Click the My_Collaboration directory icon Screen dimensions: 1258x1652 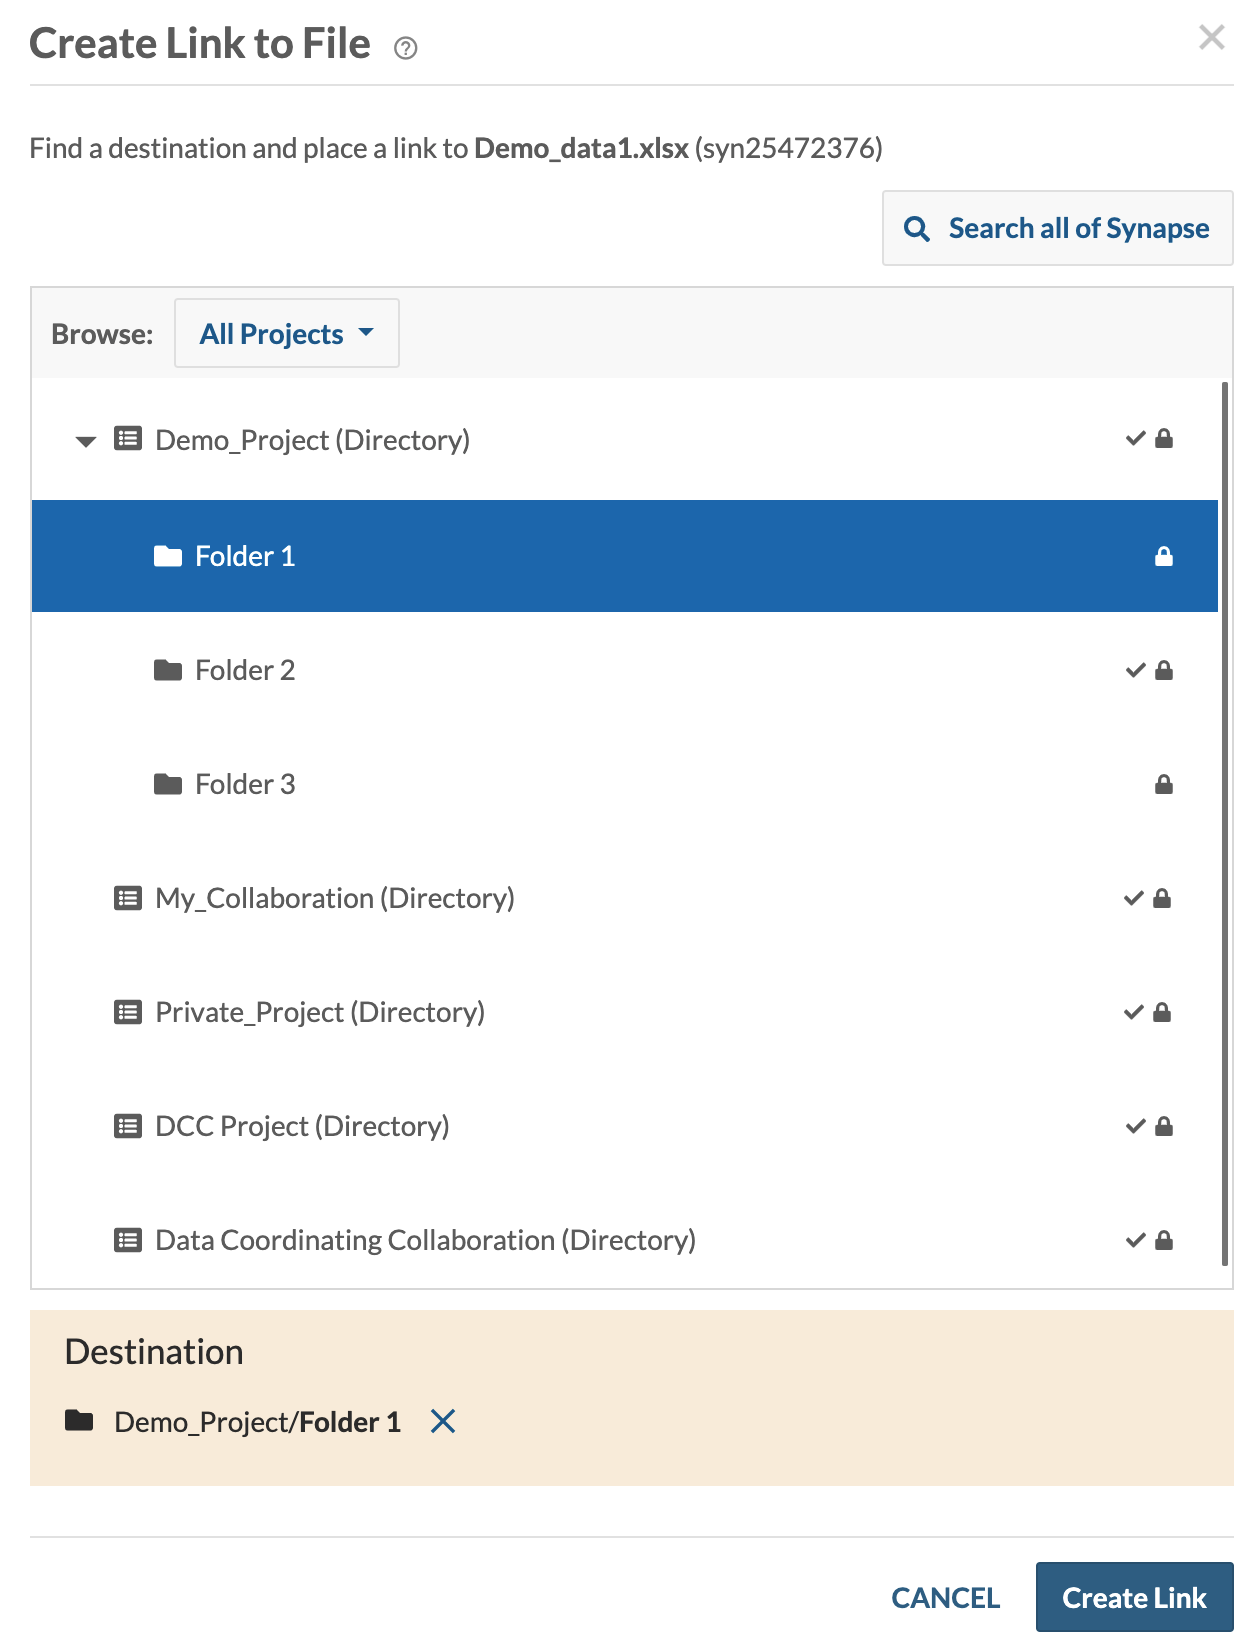coord(128,898)
